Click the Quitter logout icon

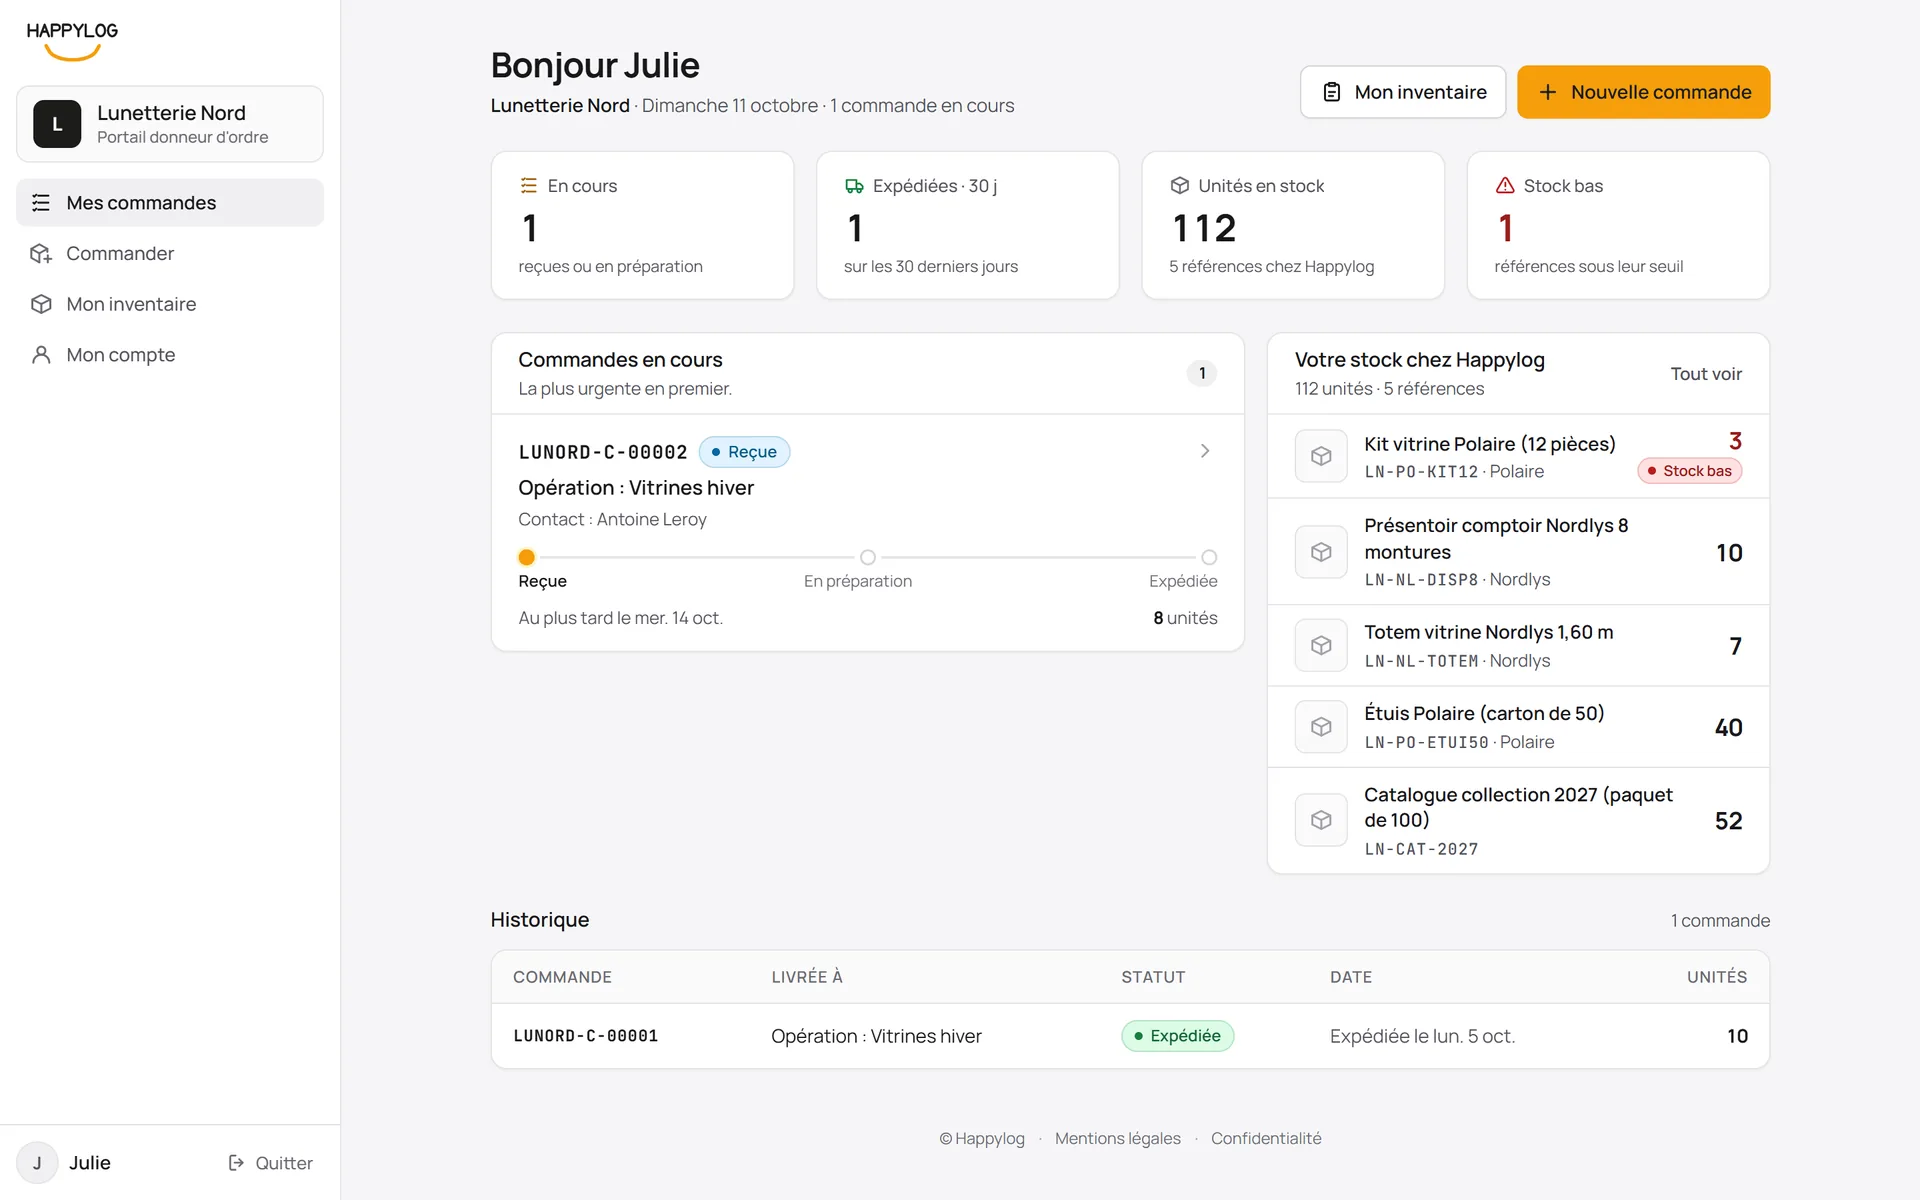pyautogui.click(x=236, y=1162)
